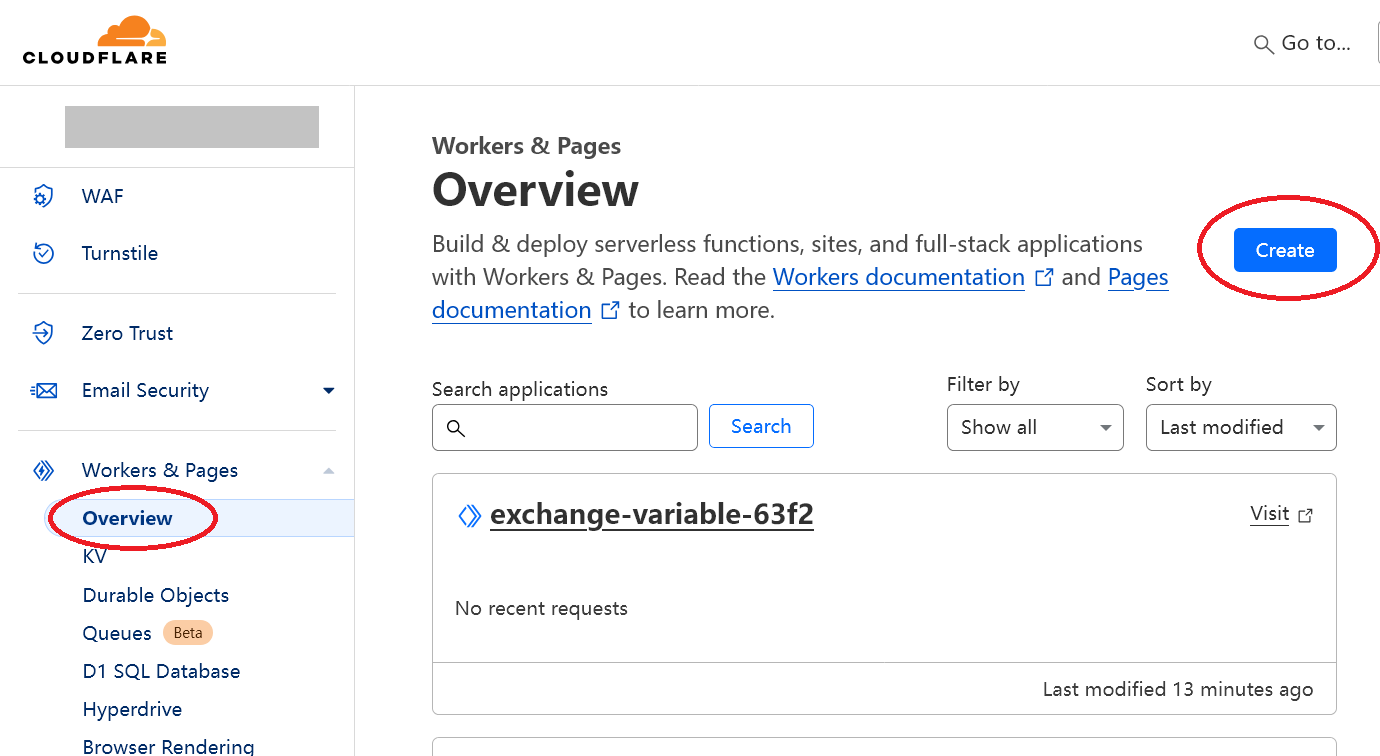
Task: Click the Go to... quick search
Action: pos(1302,43)
